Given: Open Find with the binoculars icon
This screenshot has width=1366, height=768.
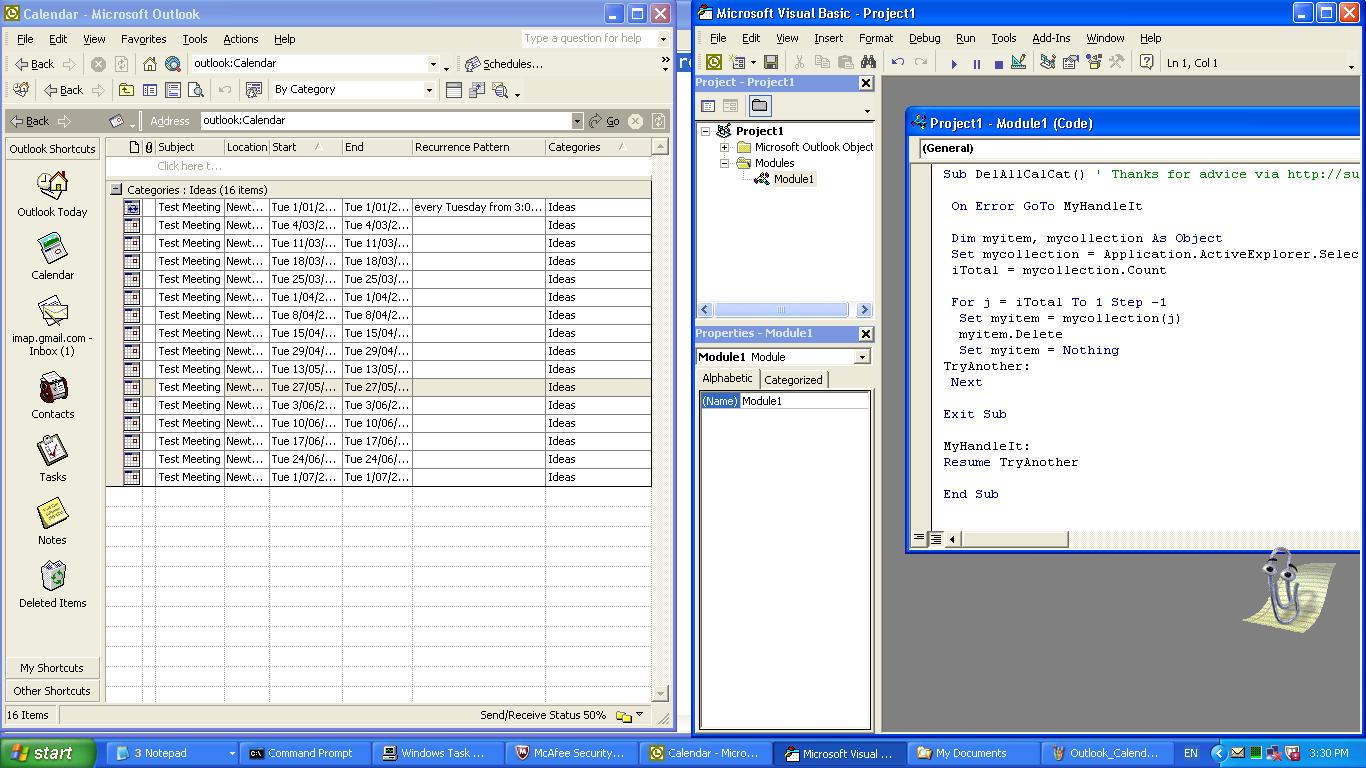Looking at the screenshot, I should [x=868, y=62].
